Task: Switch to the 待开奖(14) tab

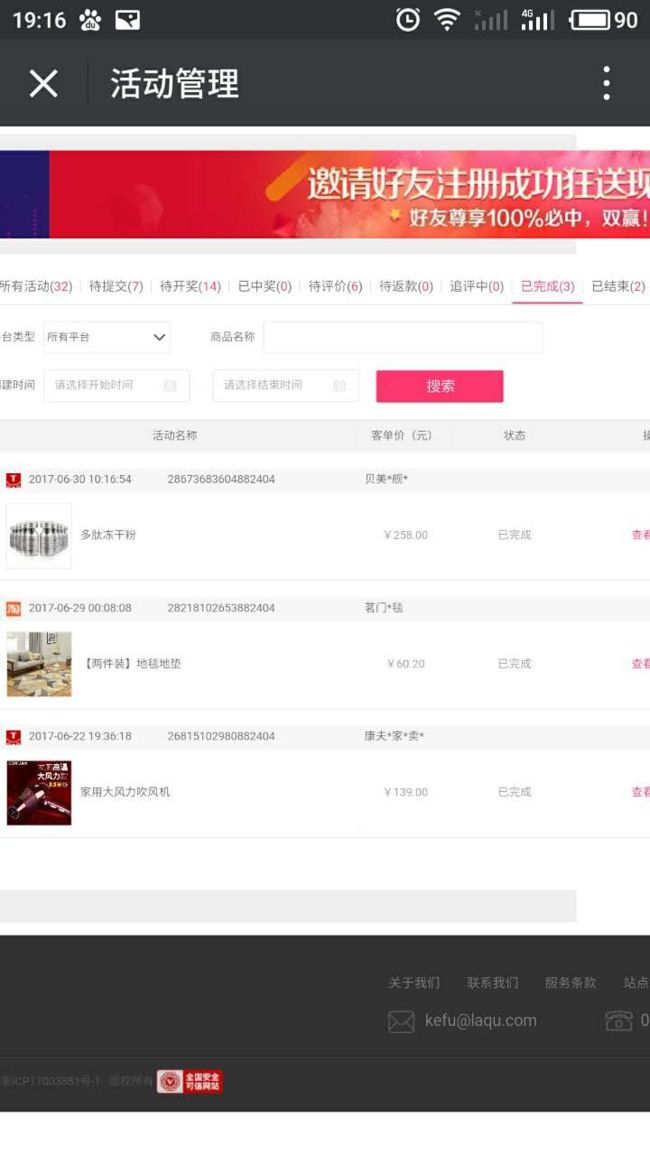Action: point(190,286)
